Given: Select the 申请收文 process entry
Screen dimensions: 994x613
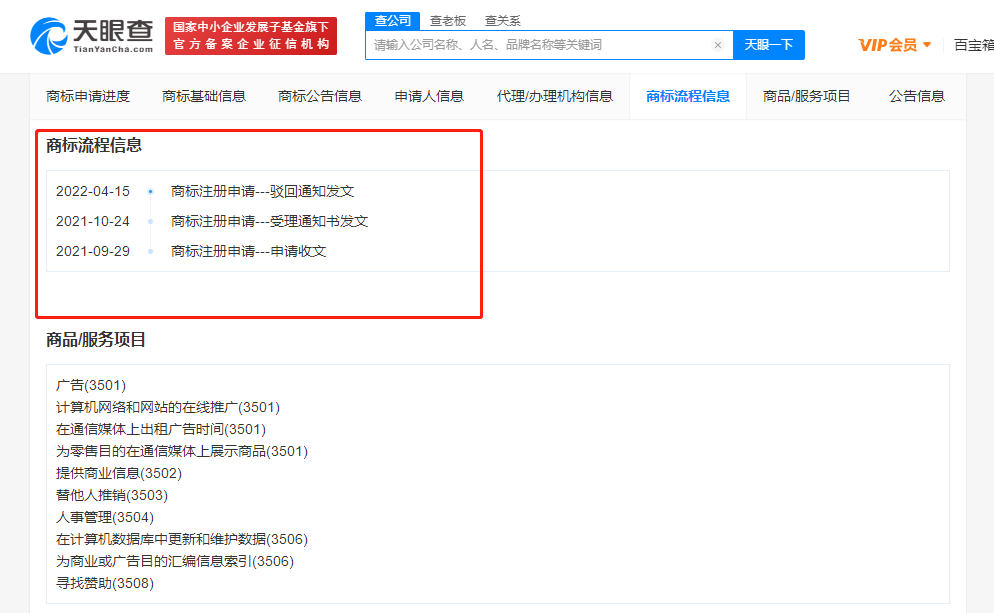Looking at the screenshot, I should [x=248, y=252].
